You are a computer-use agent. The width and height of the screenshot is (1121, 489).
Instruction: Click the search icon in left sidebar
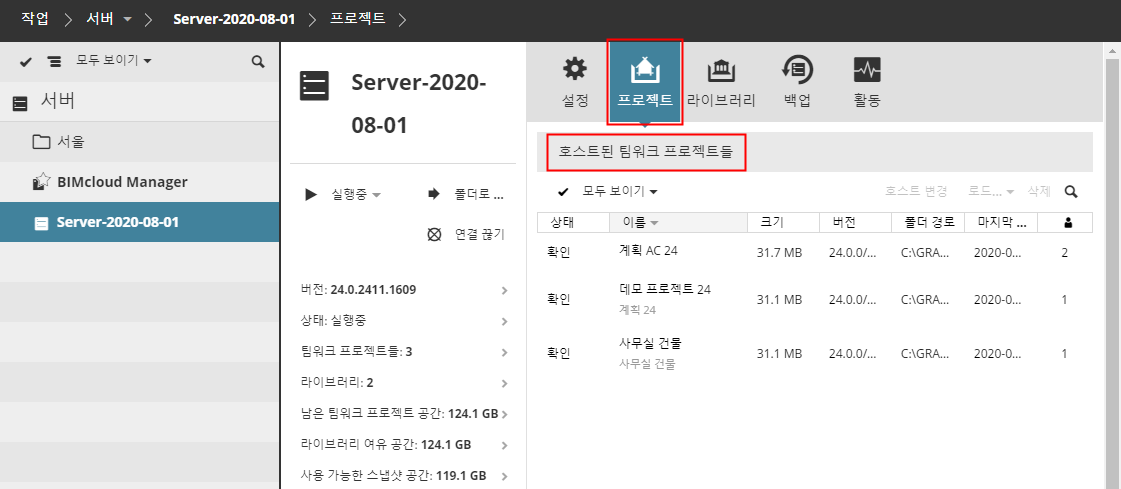tap(258, 61)
